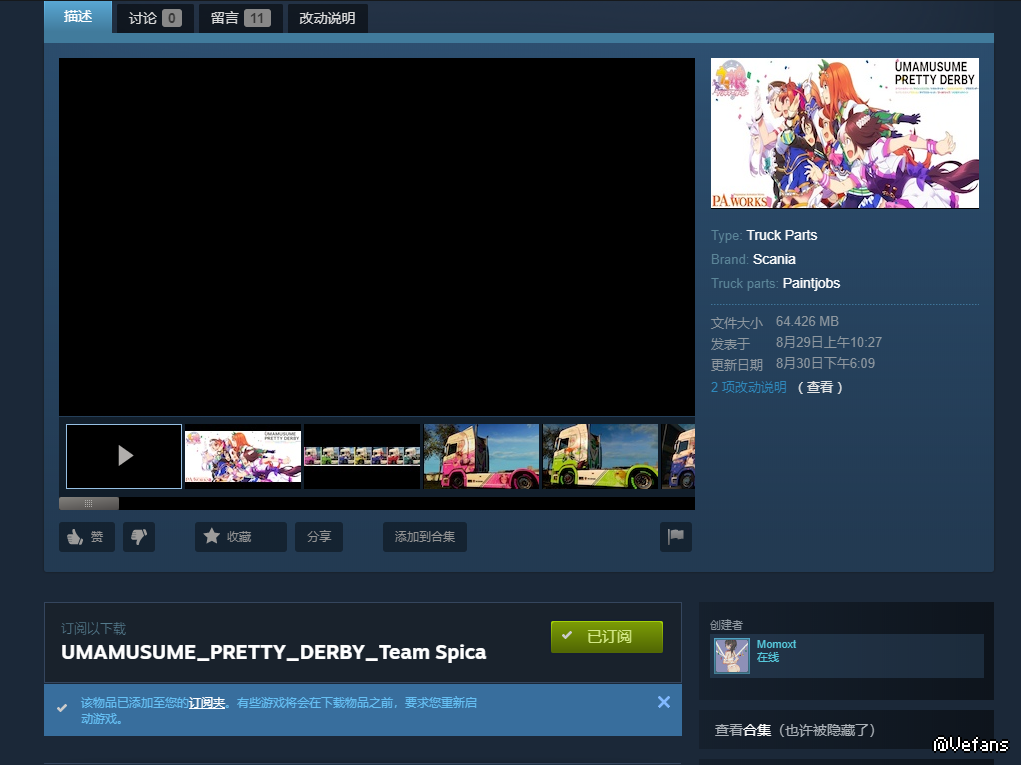Click the thumbs-up 赞 button
Image resolution: width=1021 pixels, height=765 pixels.
coord(87,537)
